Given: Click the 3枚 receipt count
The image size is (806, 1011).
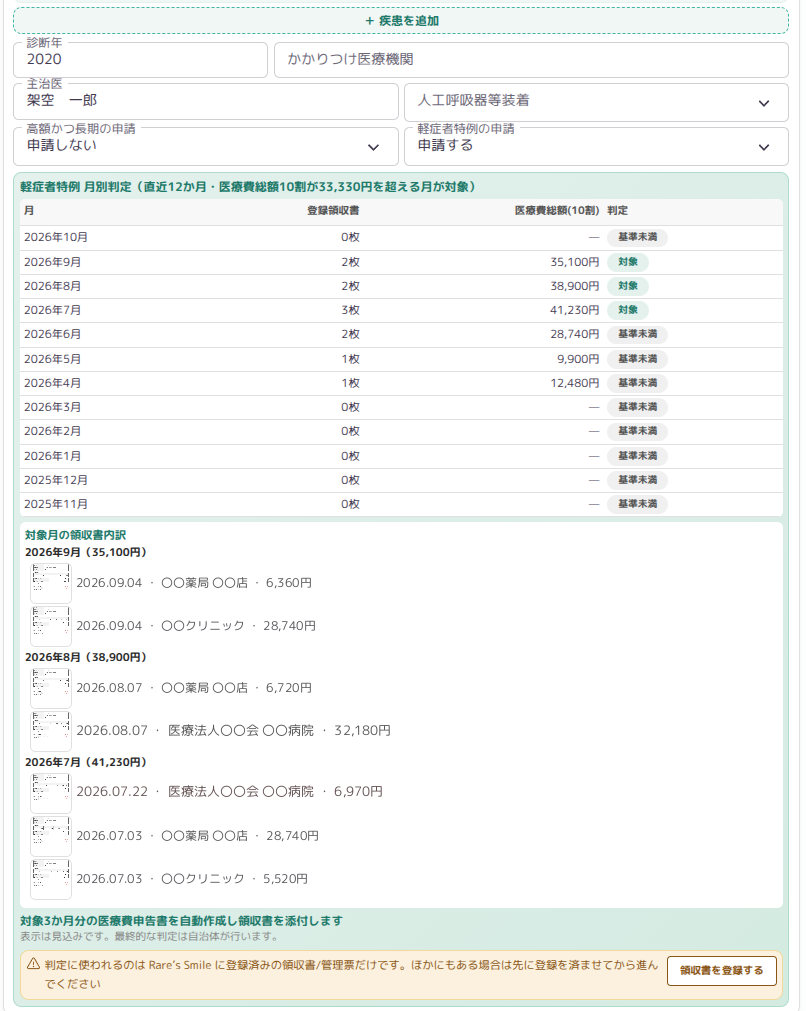Looking at the screenshot, I should 350,310.
